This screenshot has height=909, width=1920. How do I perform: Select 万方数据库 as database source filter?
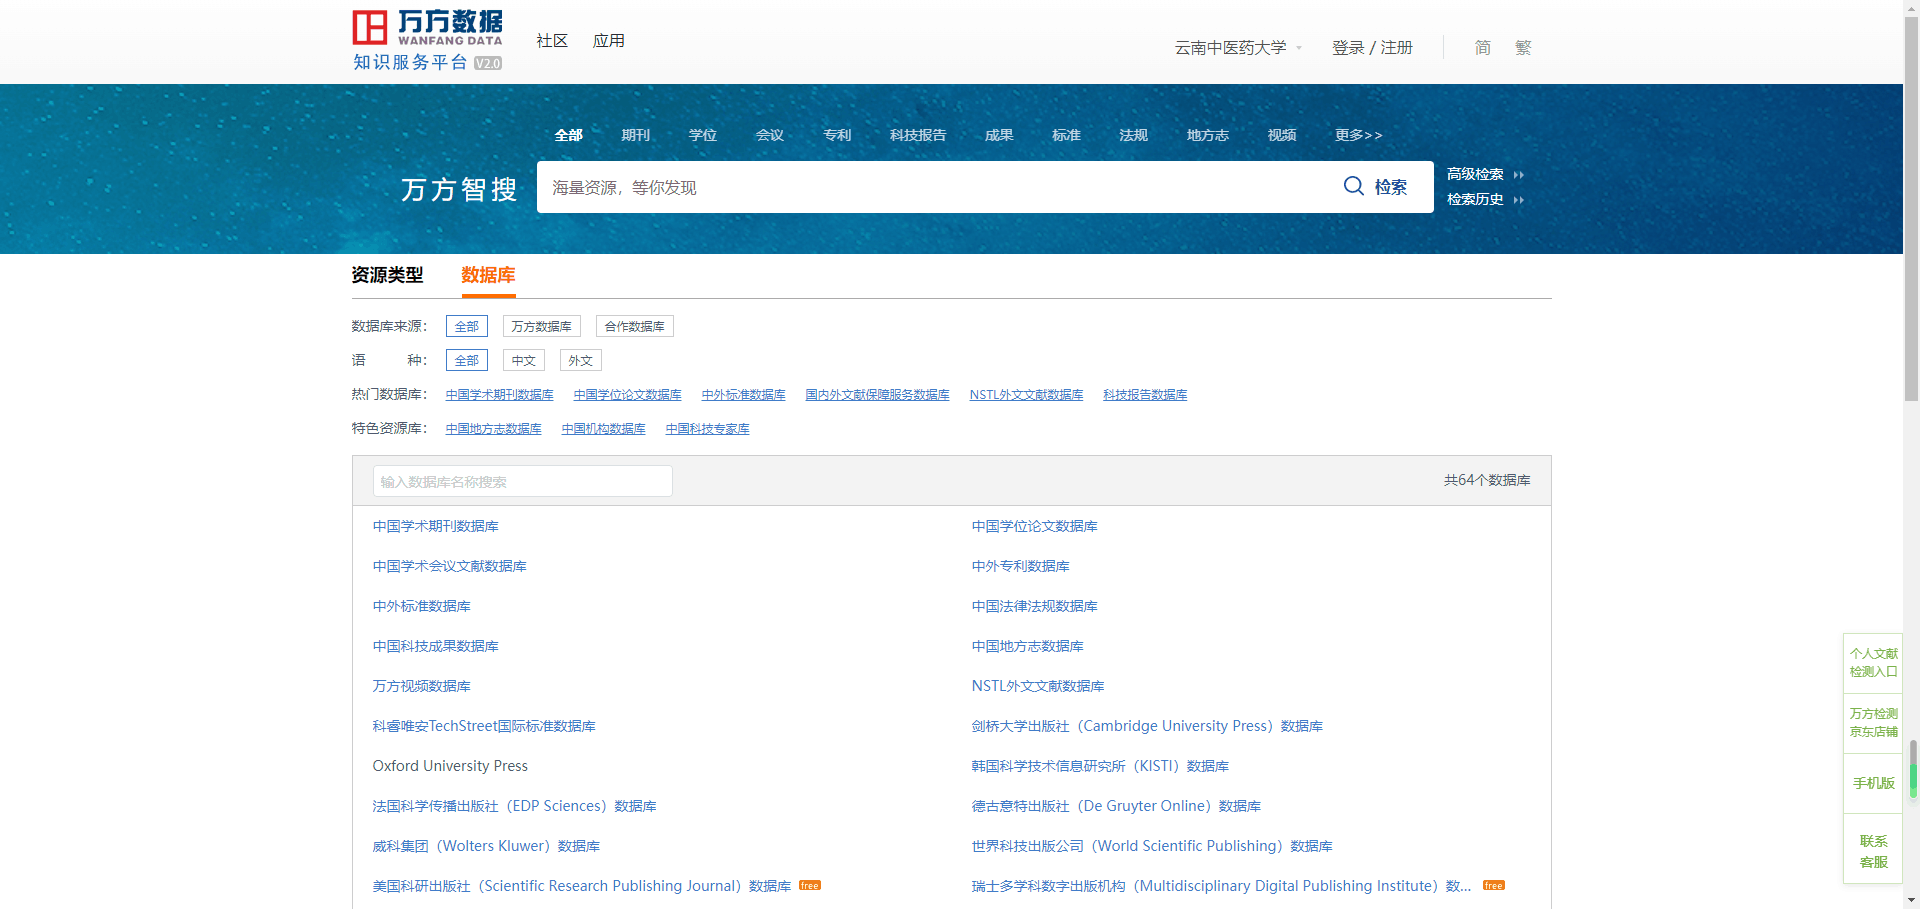tap(541, 327)
